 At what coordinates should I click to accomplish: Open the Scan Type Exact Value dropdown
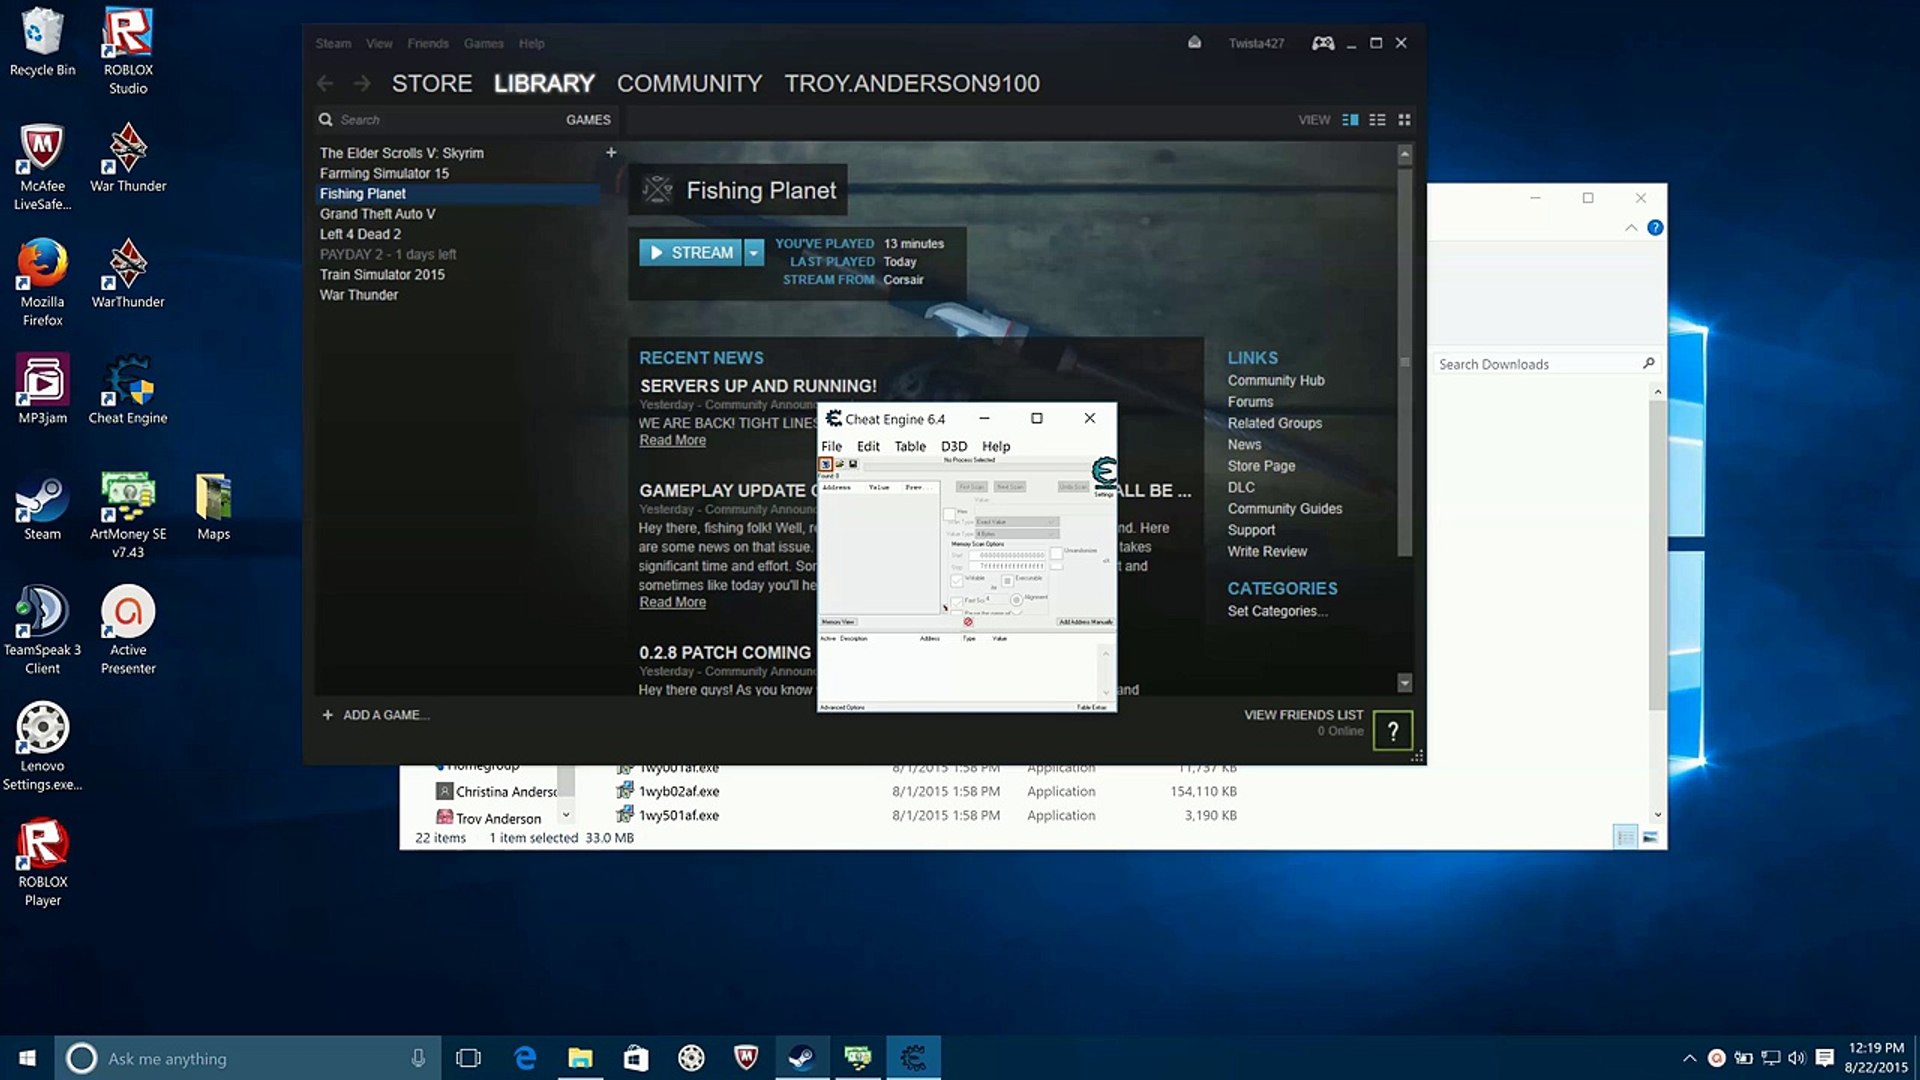tap(1016, 522)
